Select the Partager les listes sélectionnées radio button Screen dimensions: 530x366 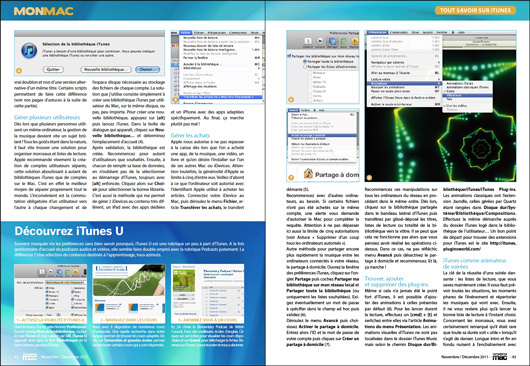tap(305, 67)
